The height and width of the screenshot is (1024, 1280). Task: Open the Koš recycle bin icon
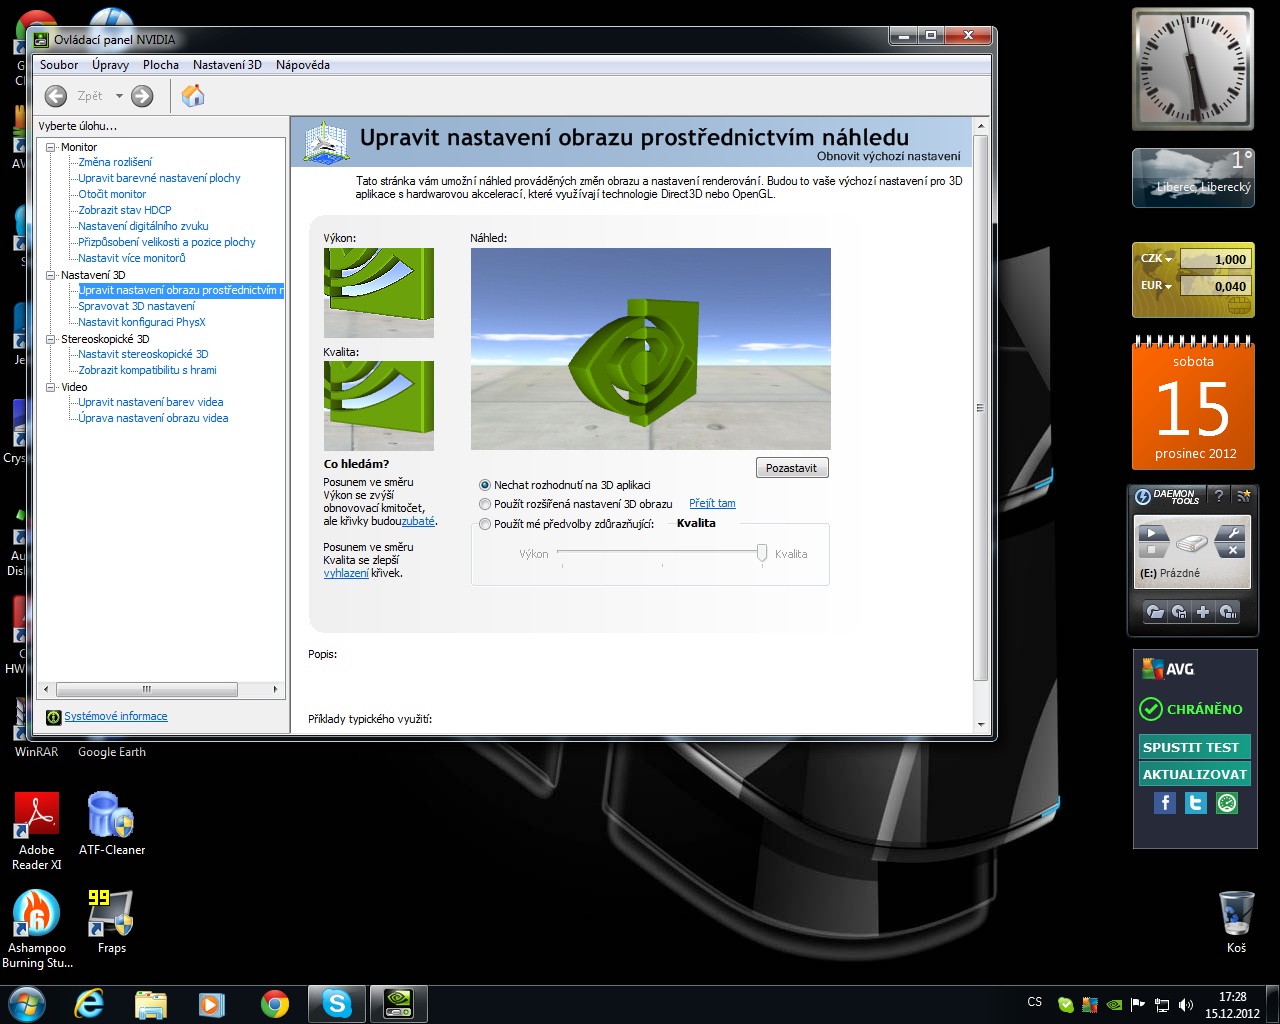click(x=1237, y=922)
